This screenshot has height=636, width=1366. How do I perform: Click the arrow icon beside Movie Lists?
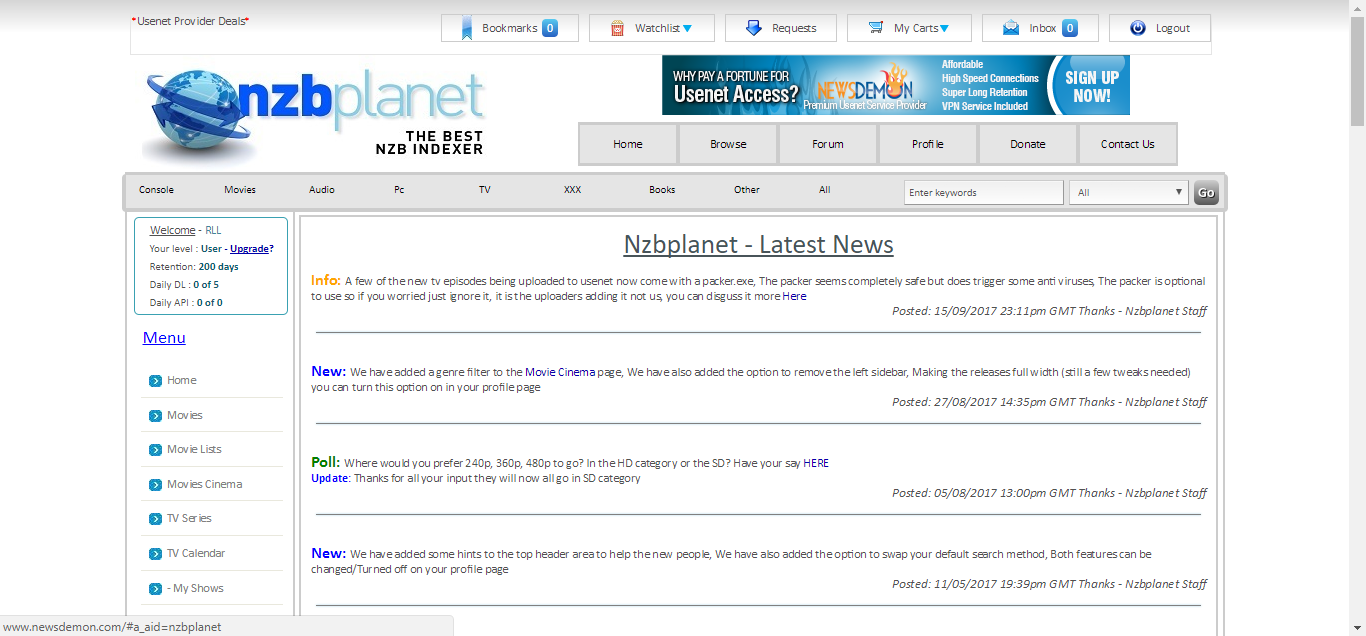coord(155,450)
